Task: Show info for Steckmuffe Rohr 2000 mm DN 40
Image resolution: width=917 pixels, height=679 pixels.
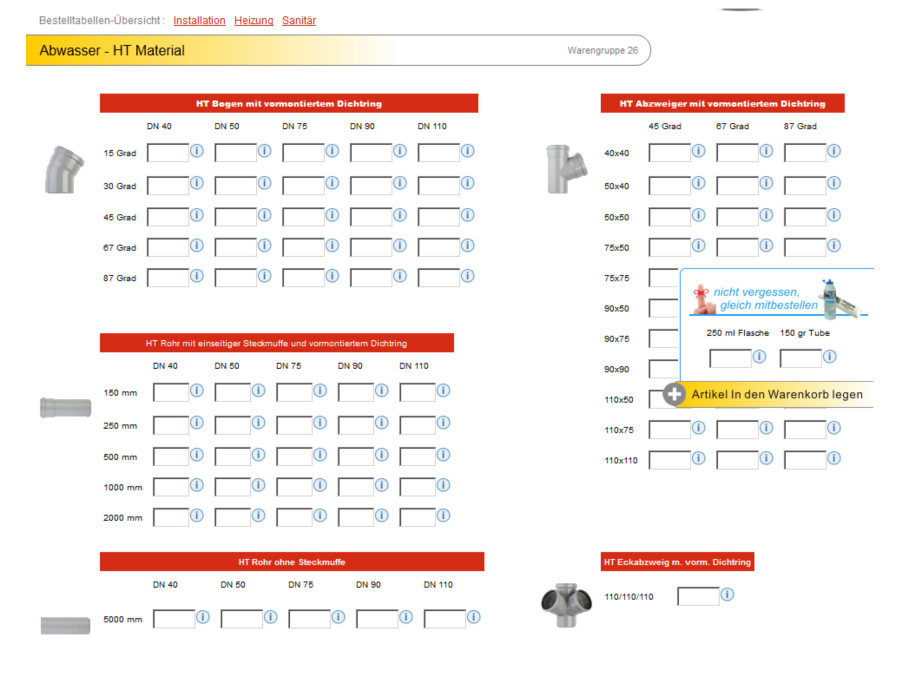Action: pos(197,515)
